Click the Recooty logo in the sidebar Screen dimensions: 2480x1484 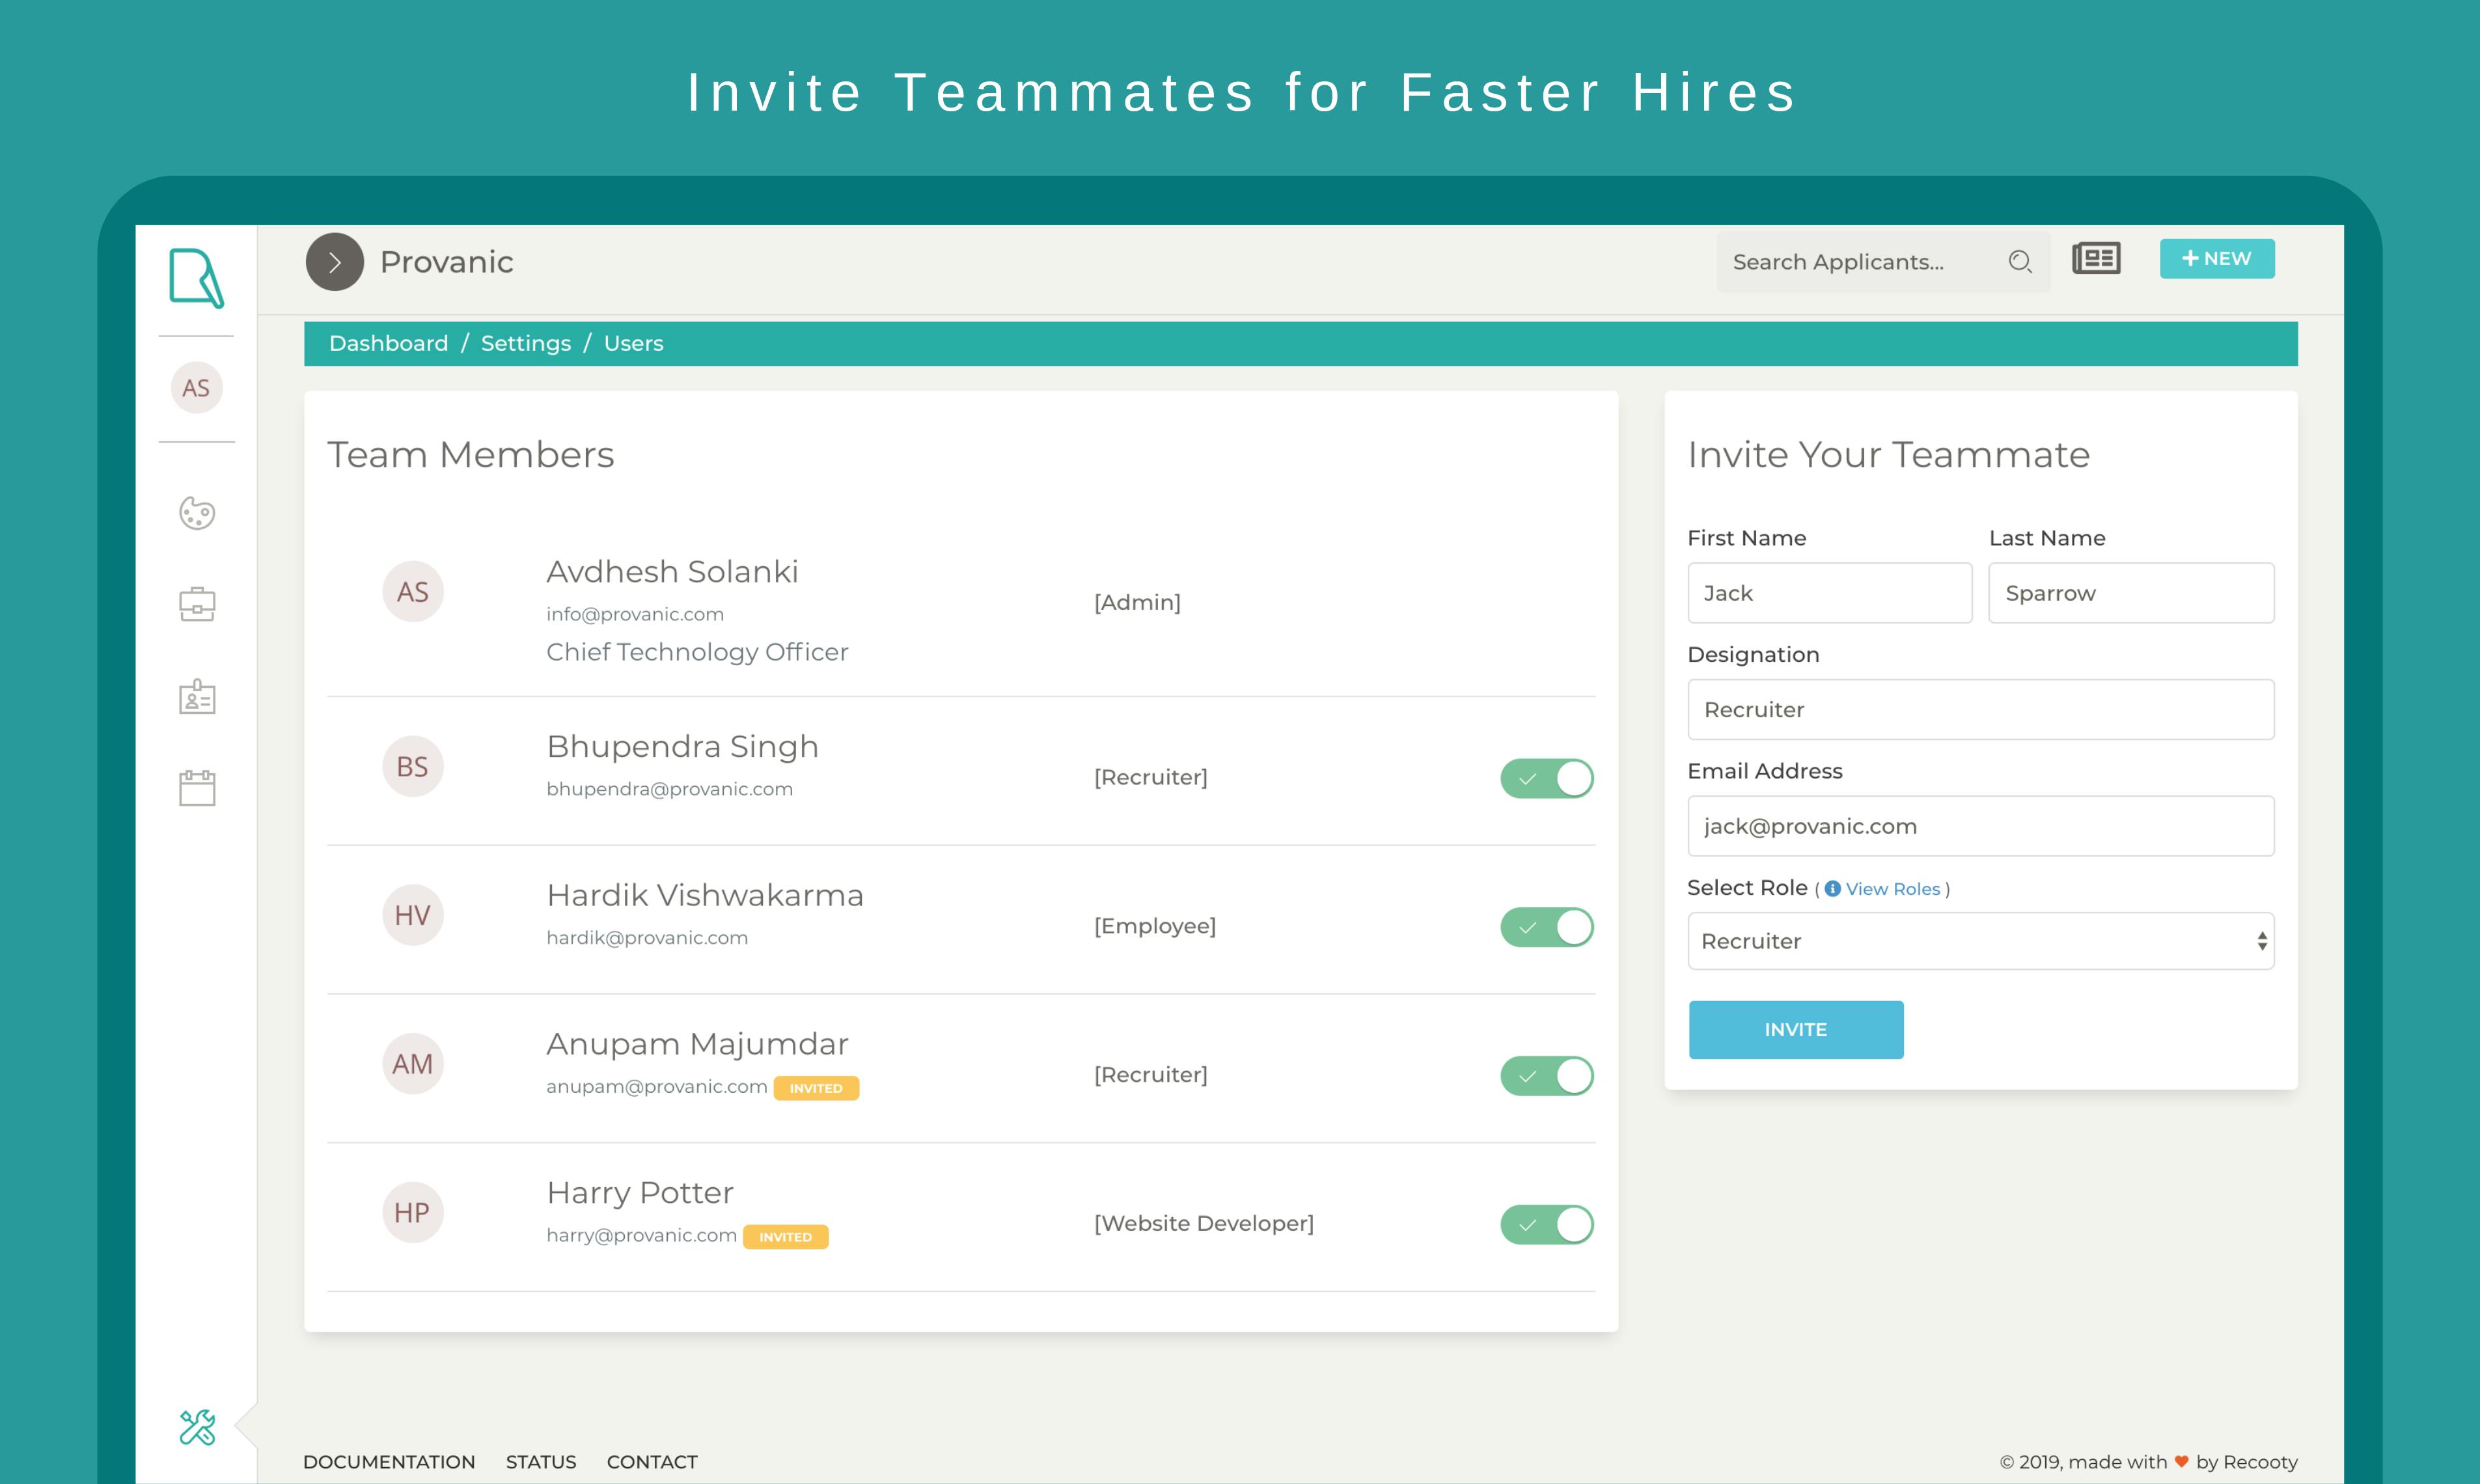[196, 278]
